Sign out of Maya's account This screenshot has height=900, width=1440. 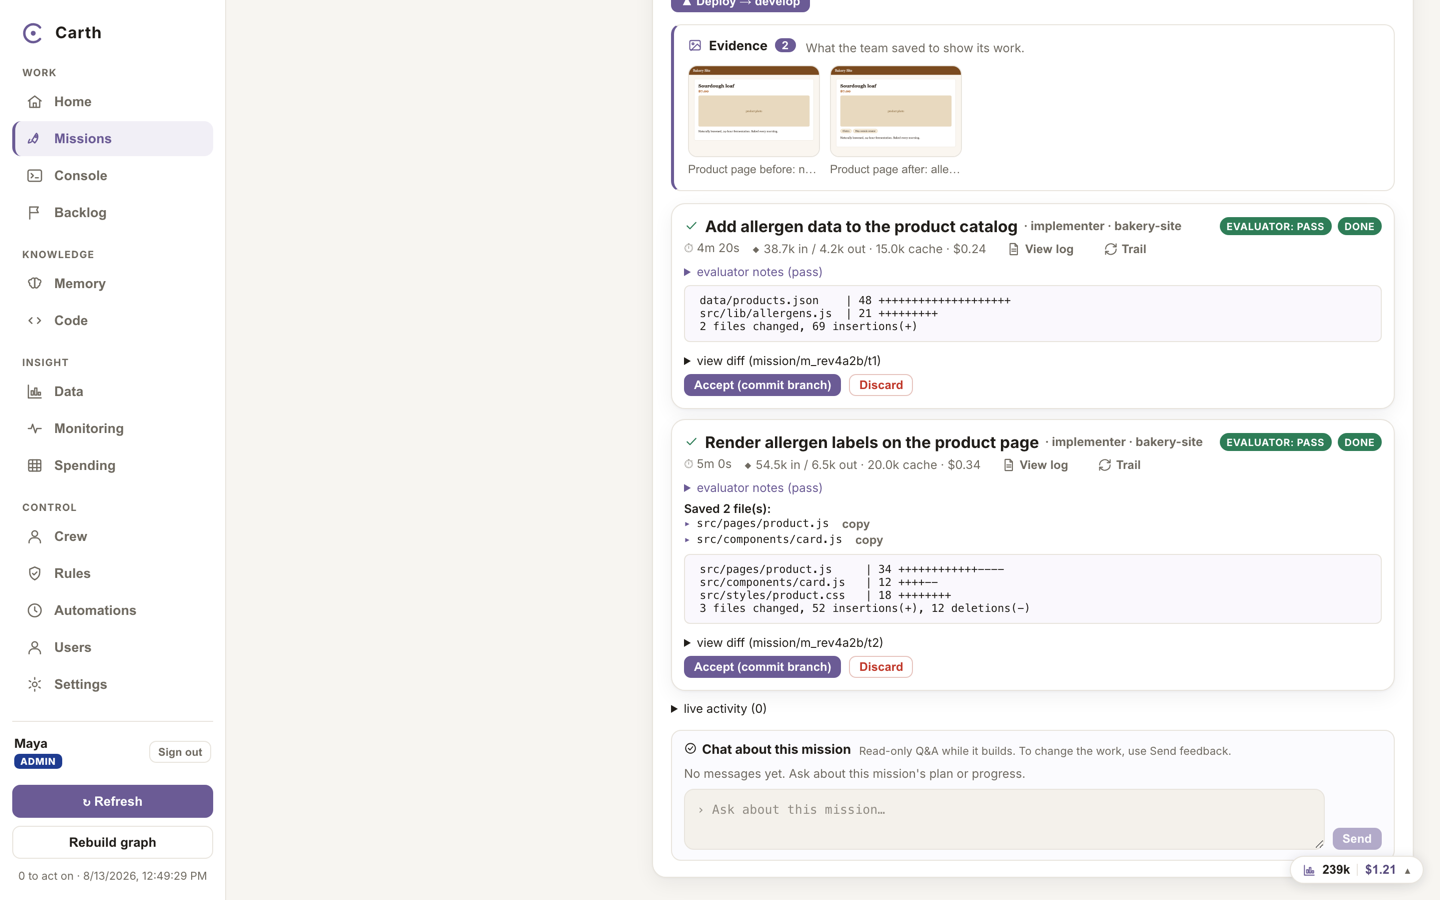click(180, 752)
